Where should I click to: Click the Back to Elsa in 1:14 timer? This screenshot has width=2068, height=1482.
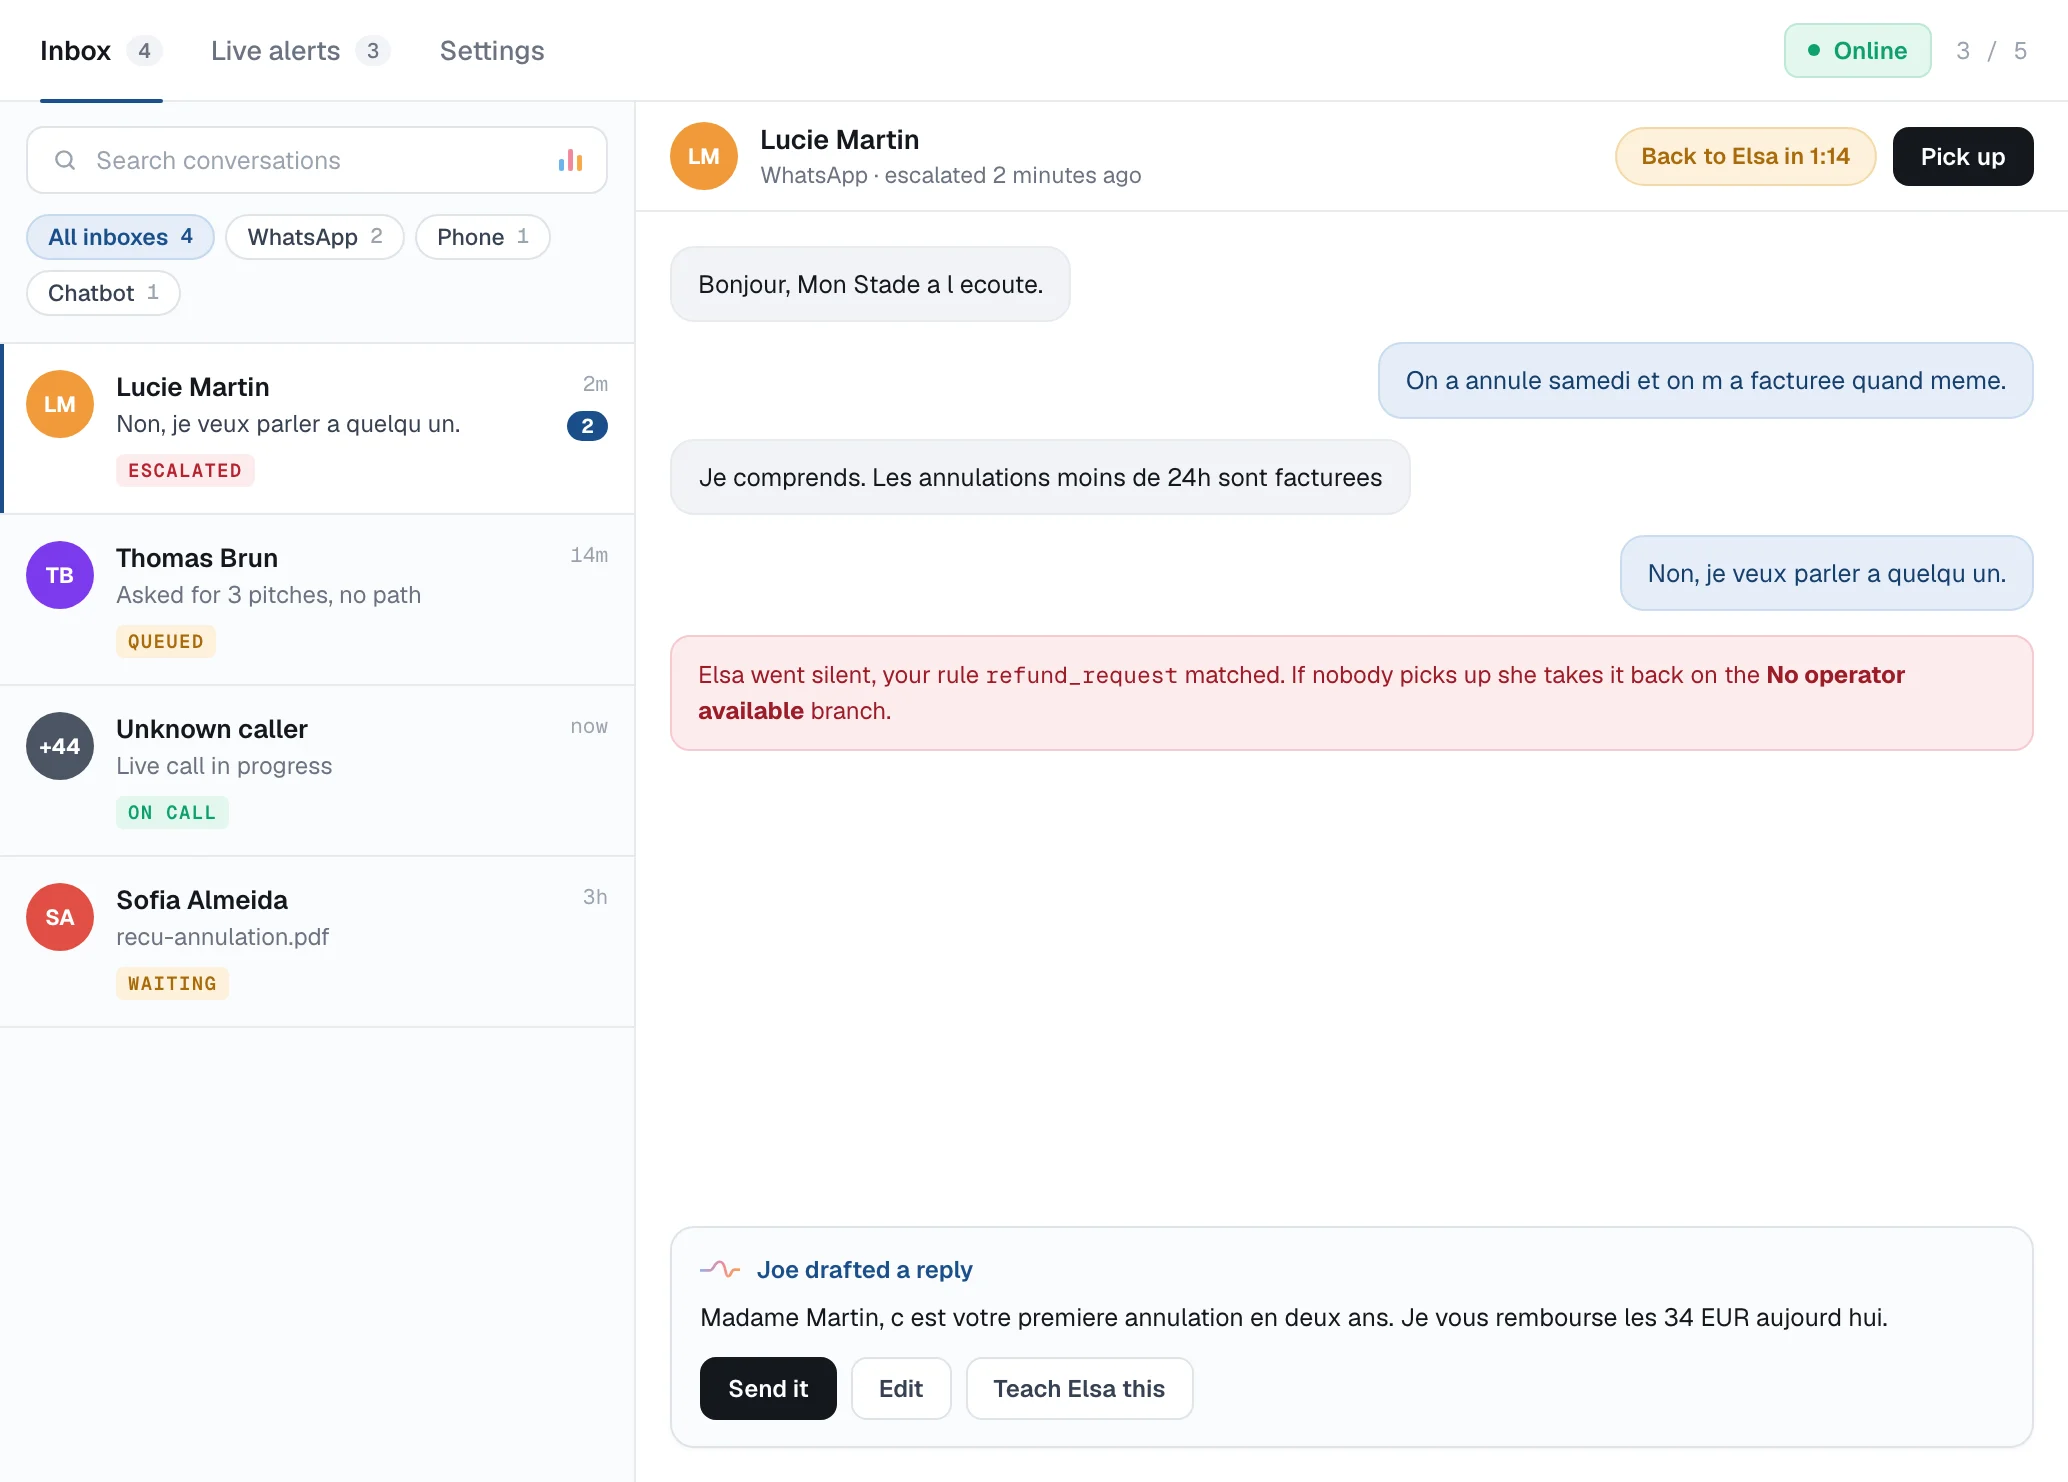tap(1745, 156)
